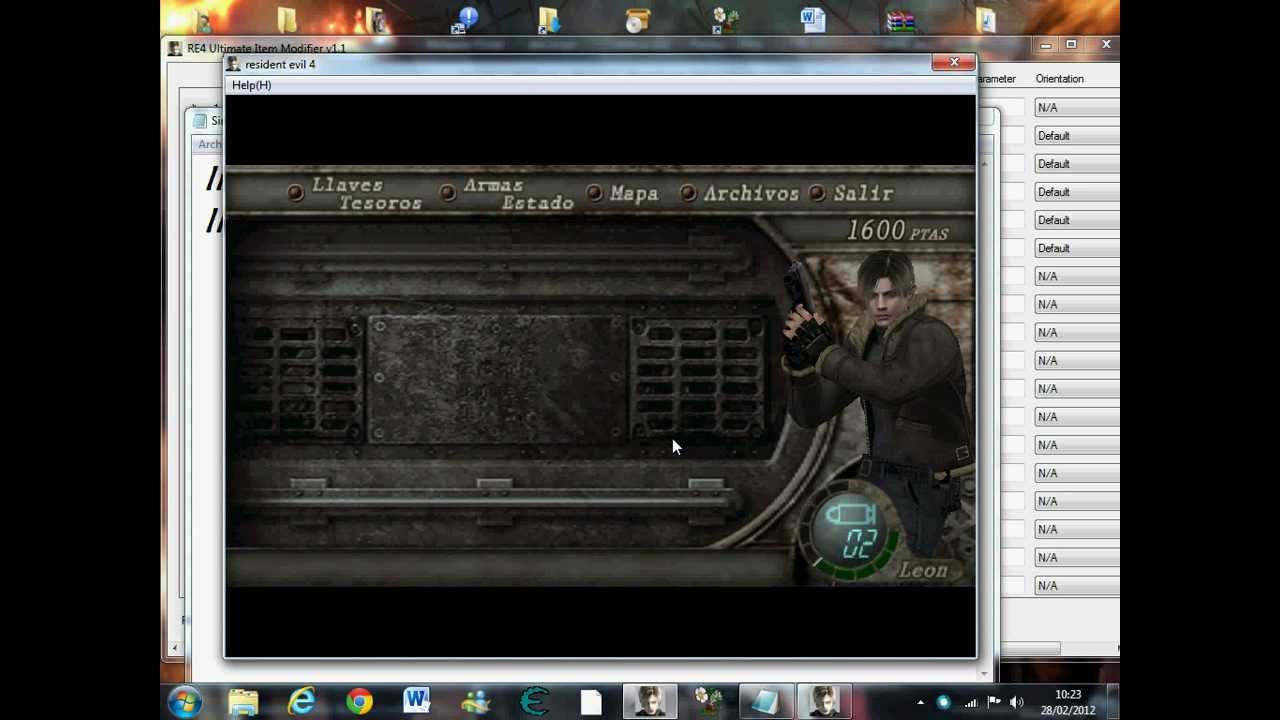Switch to the rightmost Leon taskbar icon

(x=824, y=701)
